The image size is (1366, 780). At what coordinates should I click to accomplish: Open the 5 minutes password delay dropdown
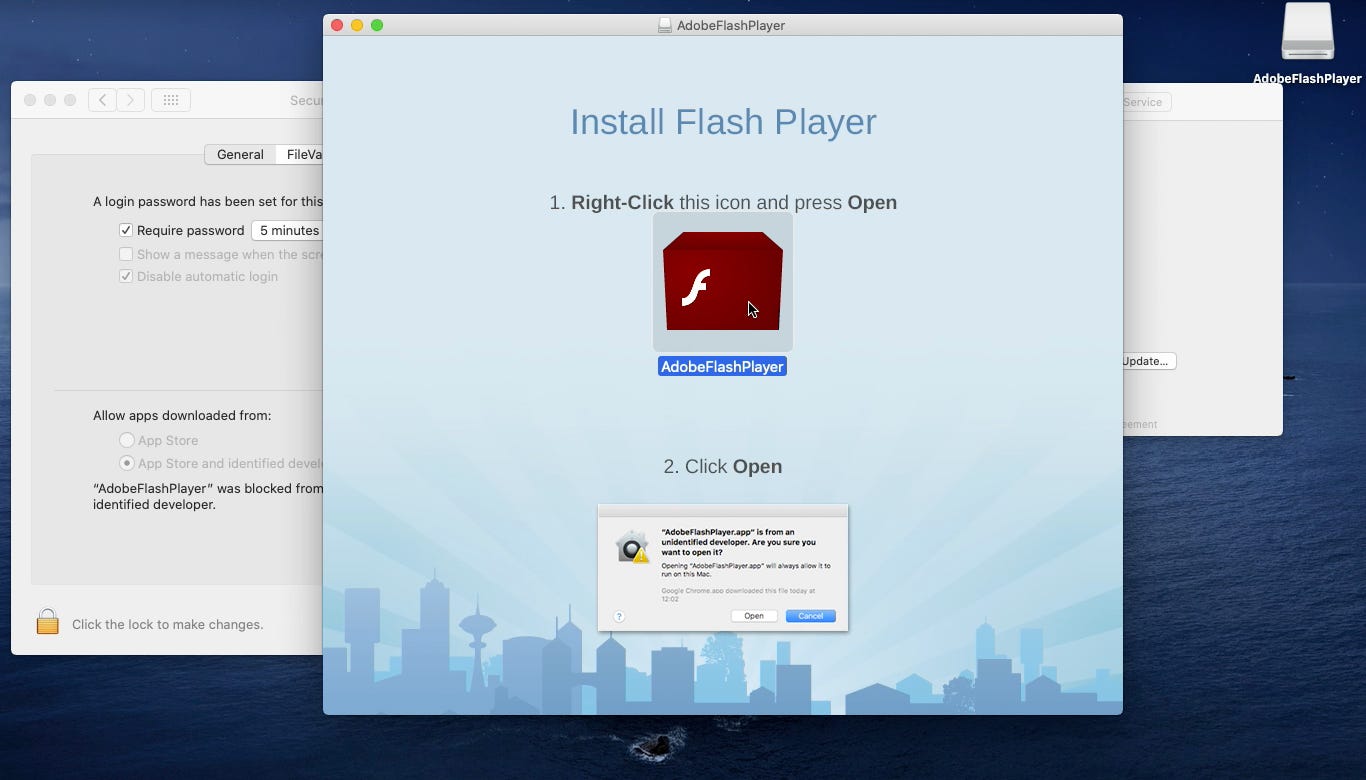[x=287, y=230]
